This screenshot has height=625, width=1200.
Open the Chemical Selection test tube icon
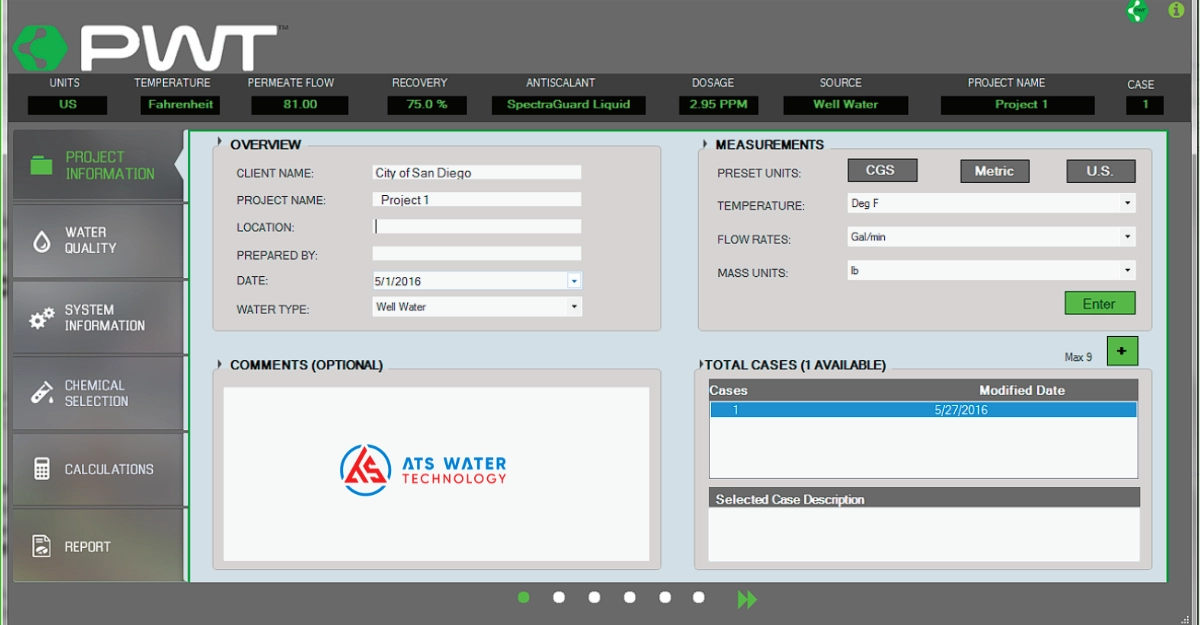point(41,393)
